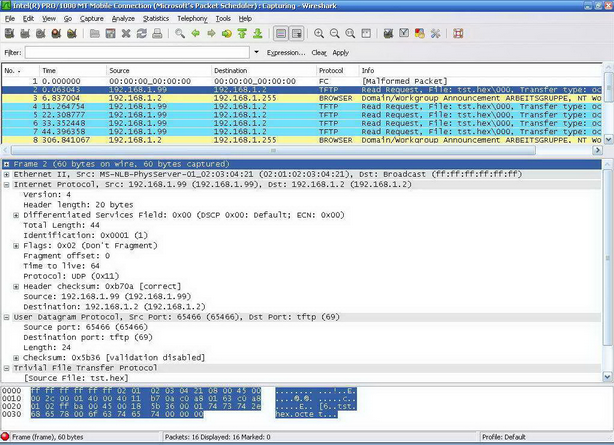This screenshot has height=445, width=614.
Task: Open the Telephony menu
Action: [192, 18]
